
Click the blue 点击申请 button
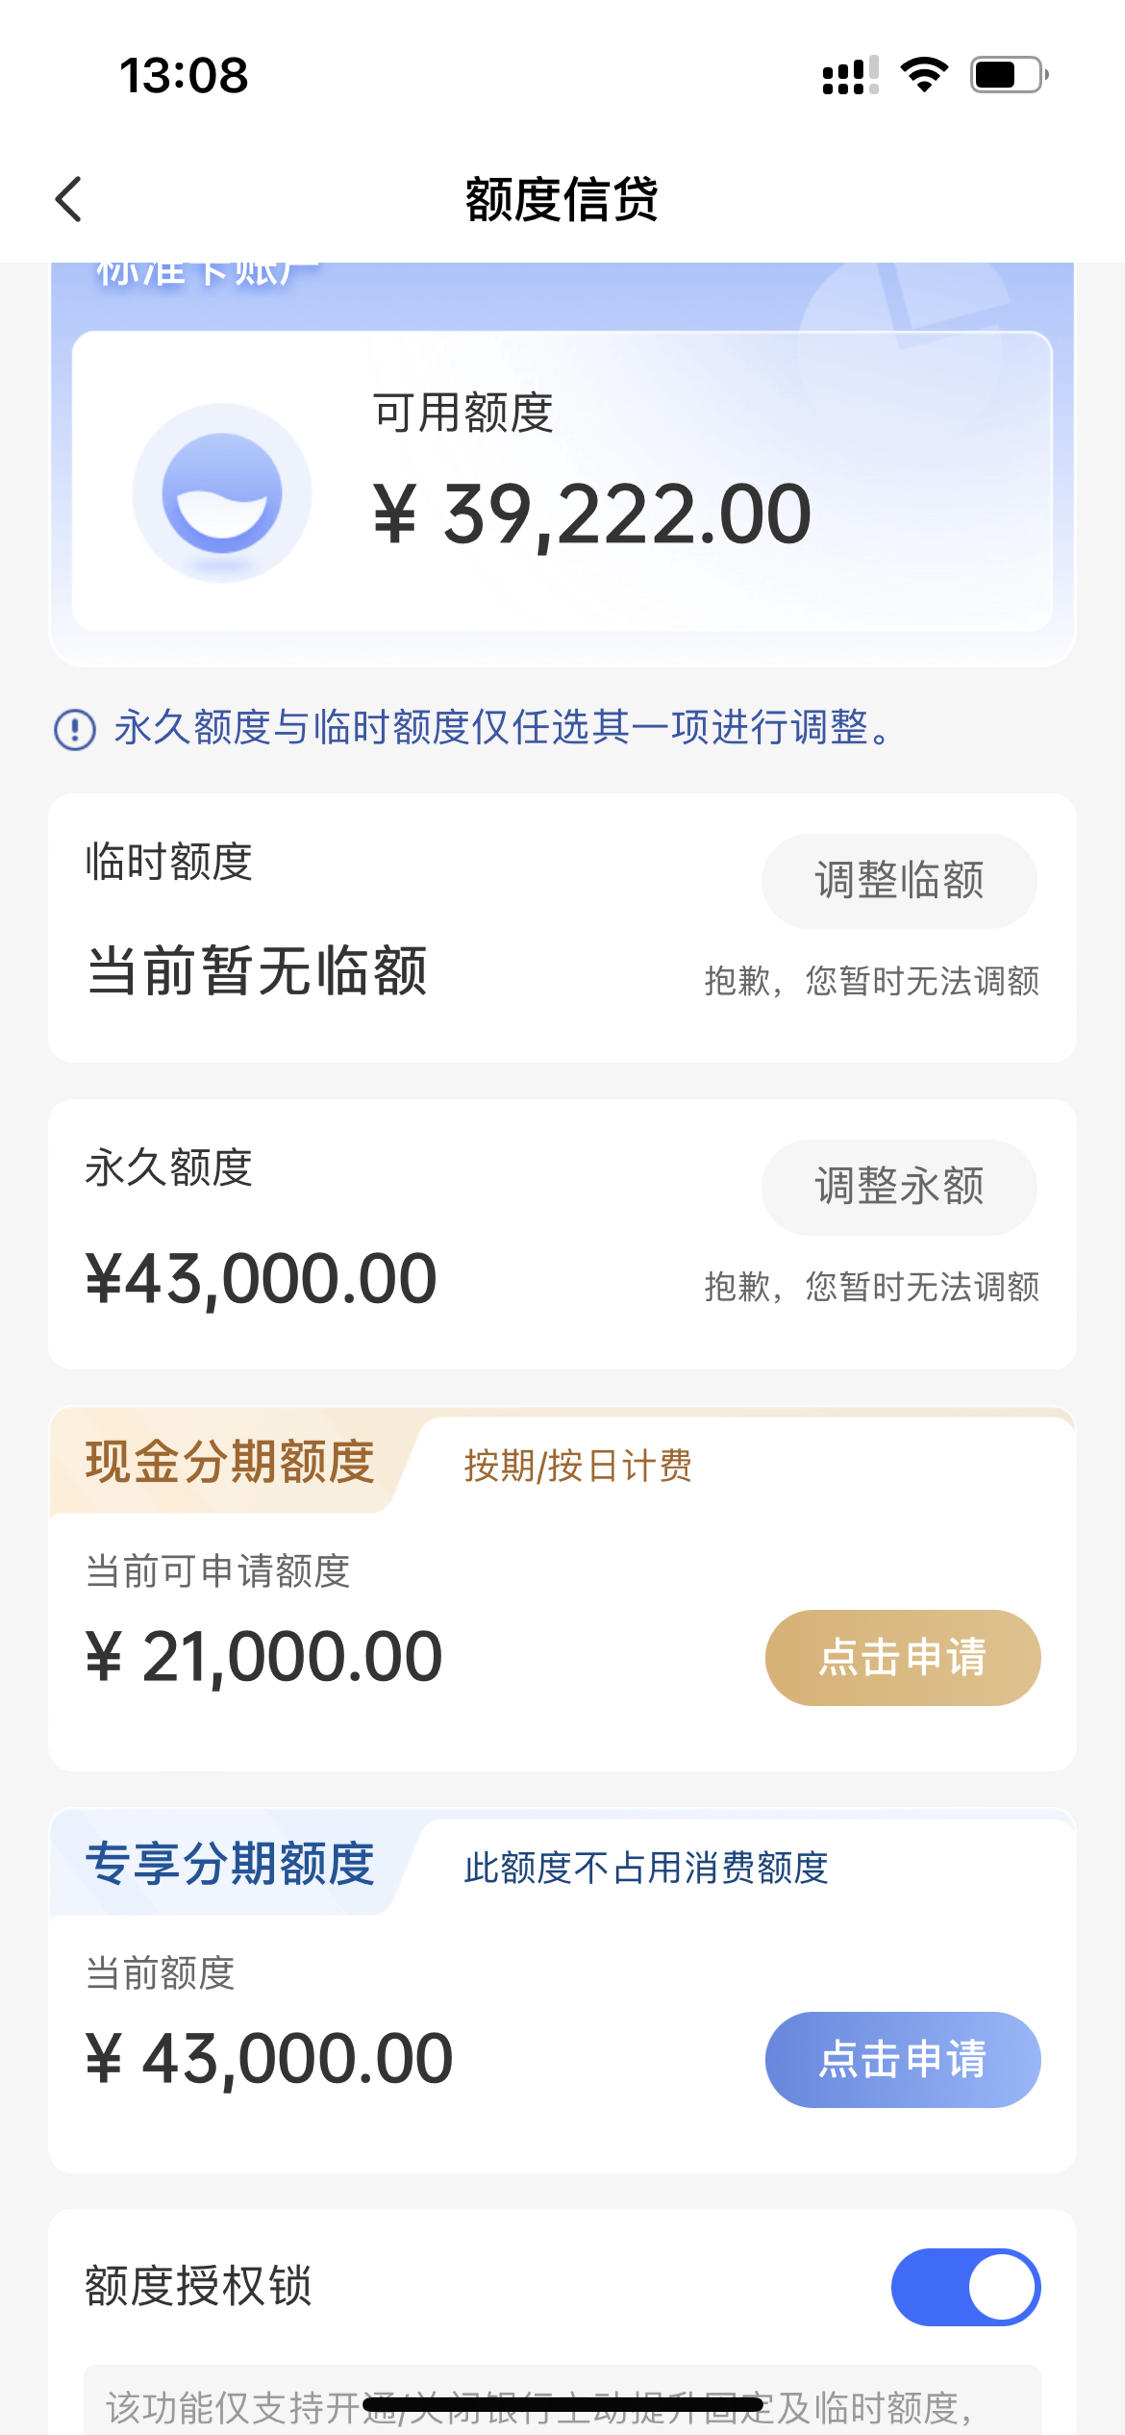pyautogui.click(x=903, y=2059)
